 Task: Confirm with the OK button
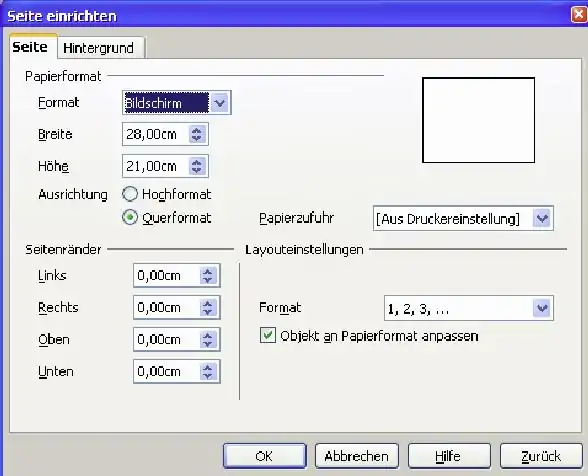click(264, 456)
